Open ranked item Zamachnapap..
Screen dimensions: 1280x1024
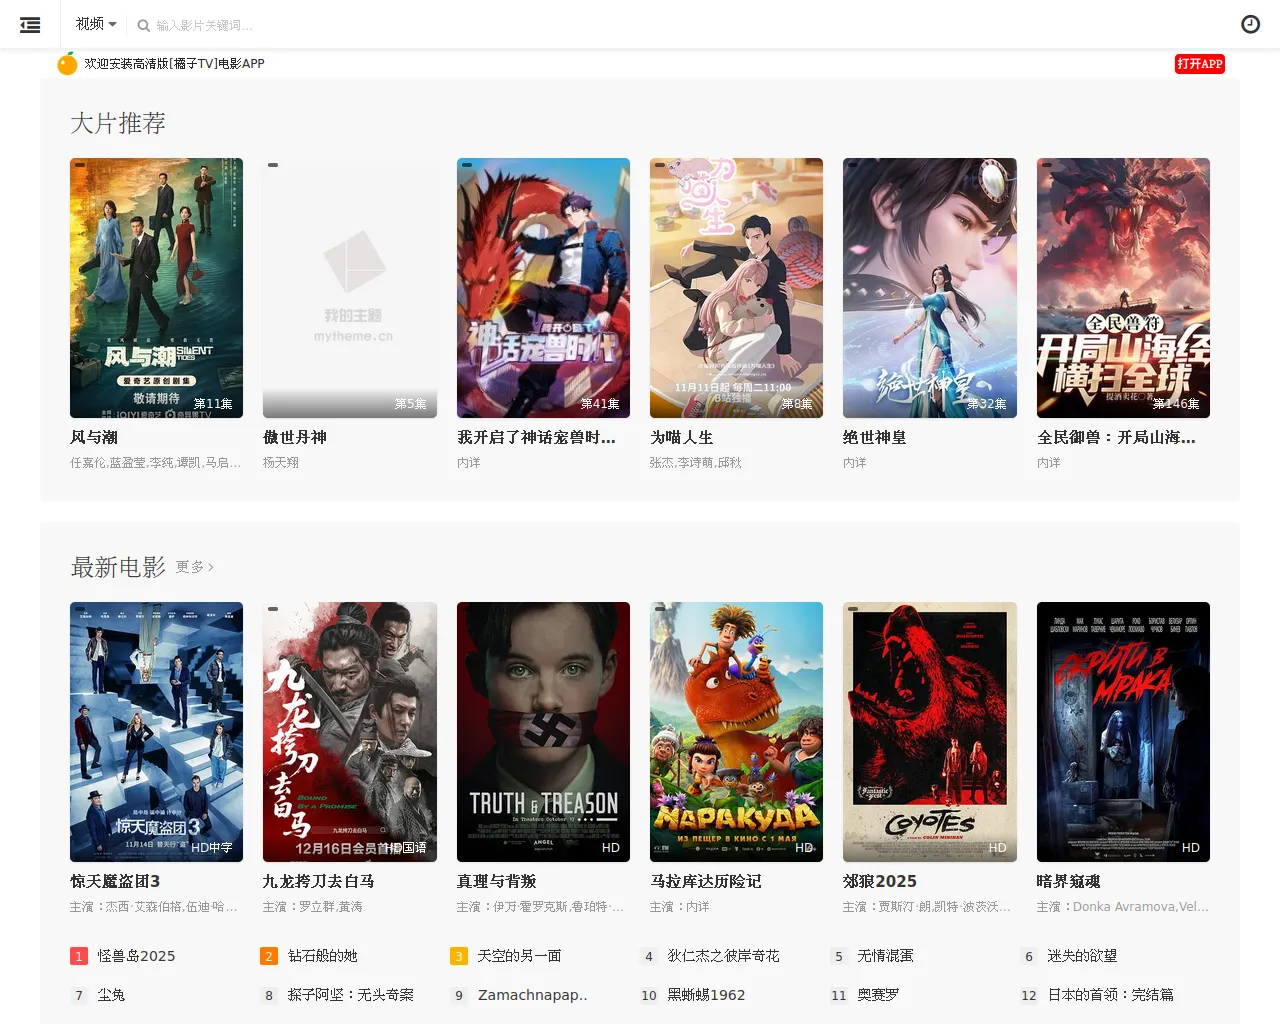tap(532, 995)
